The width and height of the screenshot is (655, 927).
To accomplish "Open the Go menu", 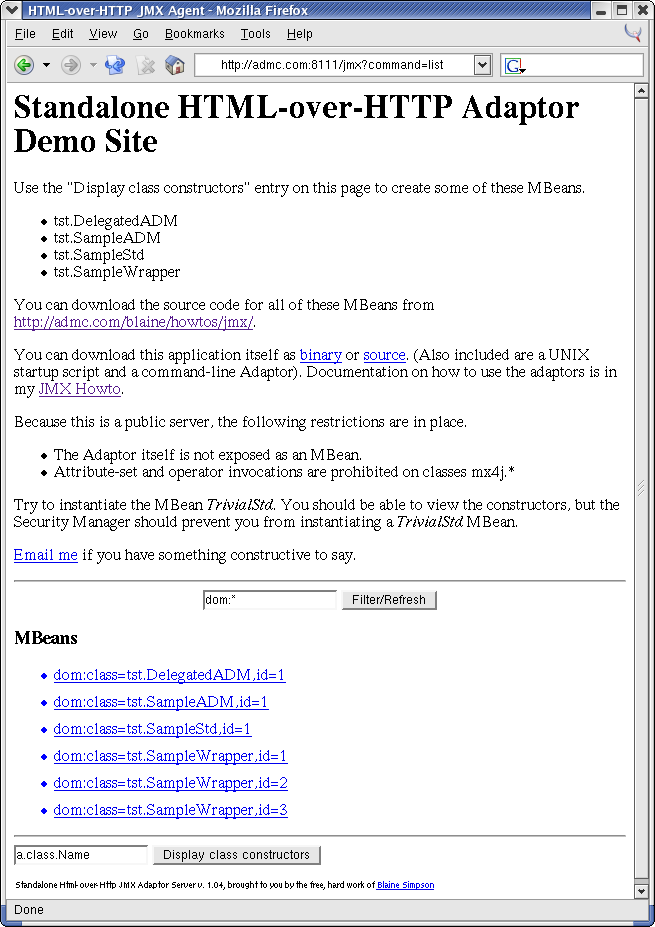I will pyautogui.click(x=141, y=34).
